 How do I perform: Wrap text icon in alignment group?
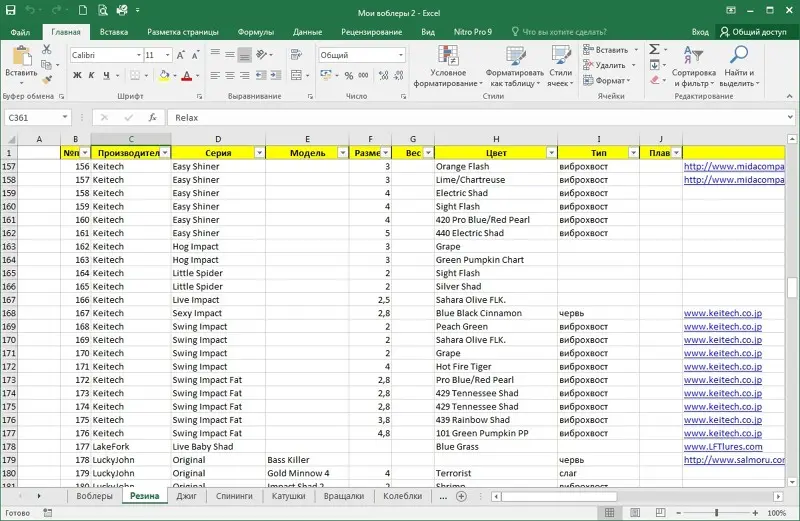coord(296,55)
